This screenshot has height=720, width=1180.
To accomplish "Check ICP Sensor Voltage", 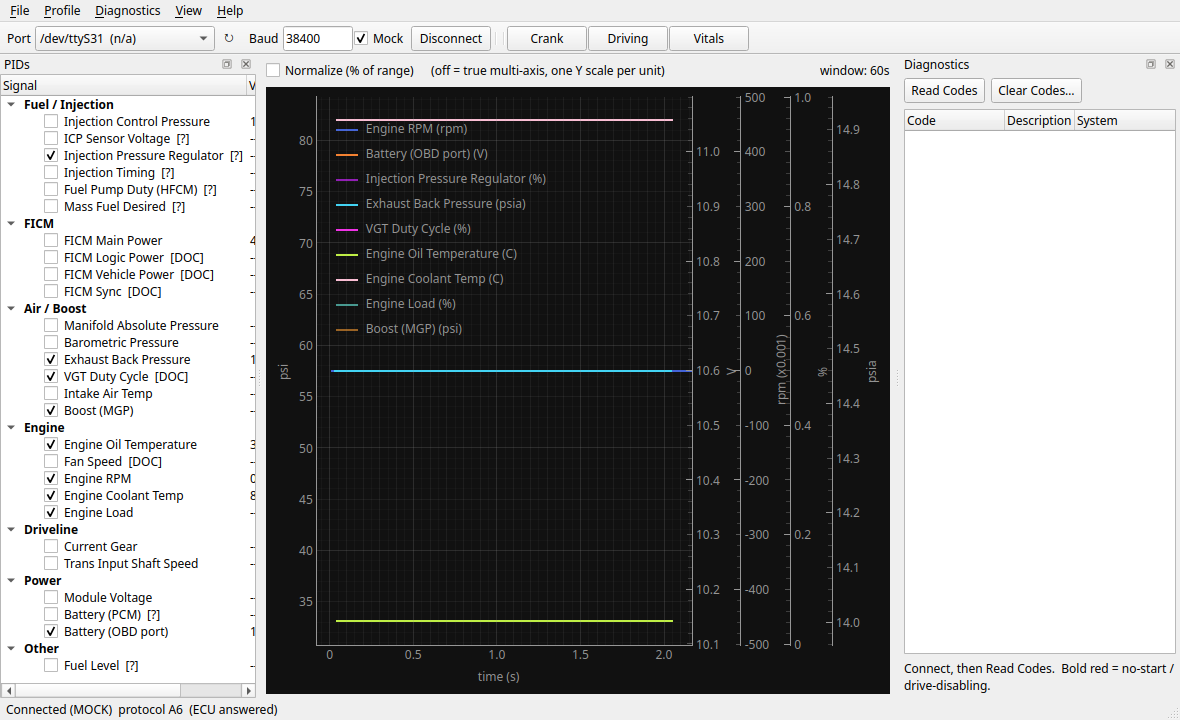I will (51, 138).
